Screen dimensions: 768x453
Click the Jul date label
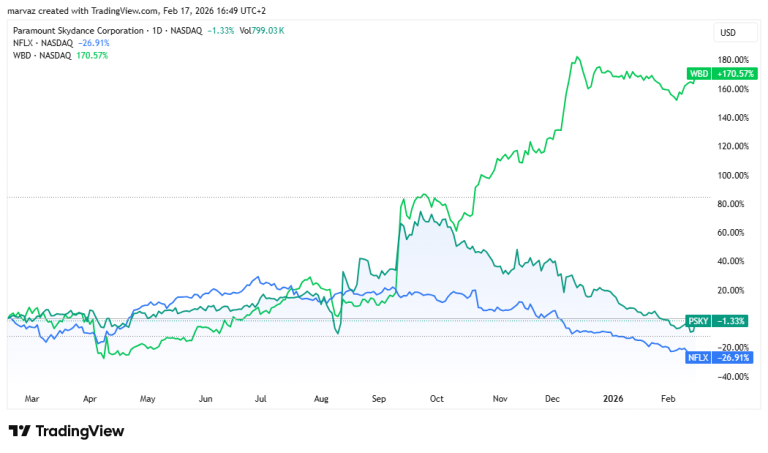coord(261,399)
